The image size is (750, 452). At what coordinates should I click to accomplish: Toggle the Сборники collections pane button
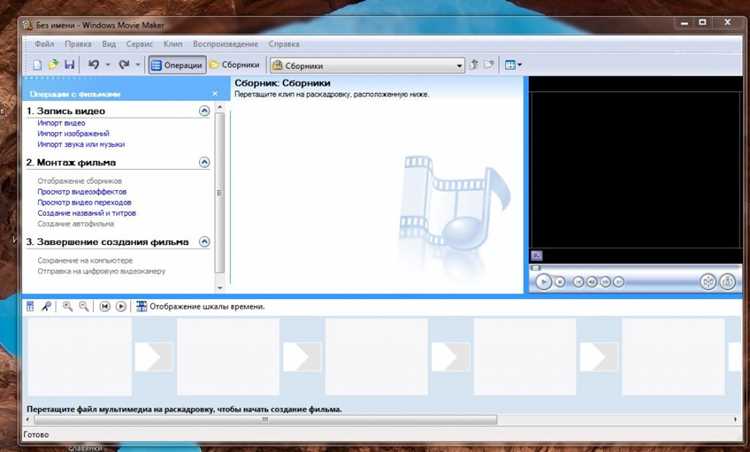coord(235,65)
